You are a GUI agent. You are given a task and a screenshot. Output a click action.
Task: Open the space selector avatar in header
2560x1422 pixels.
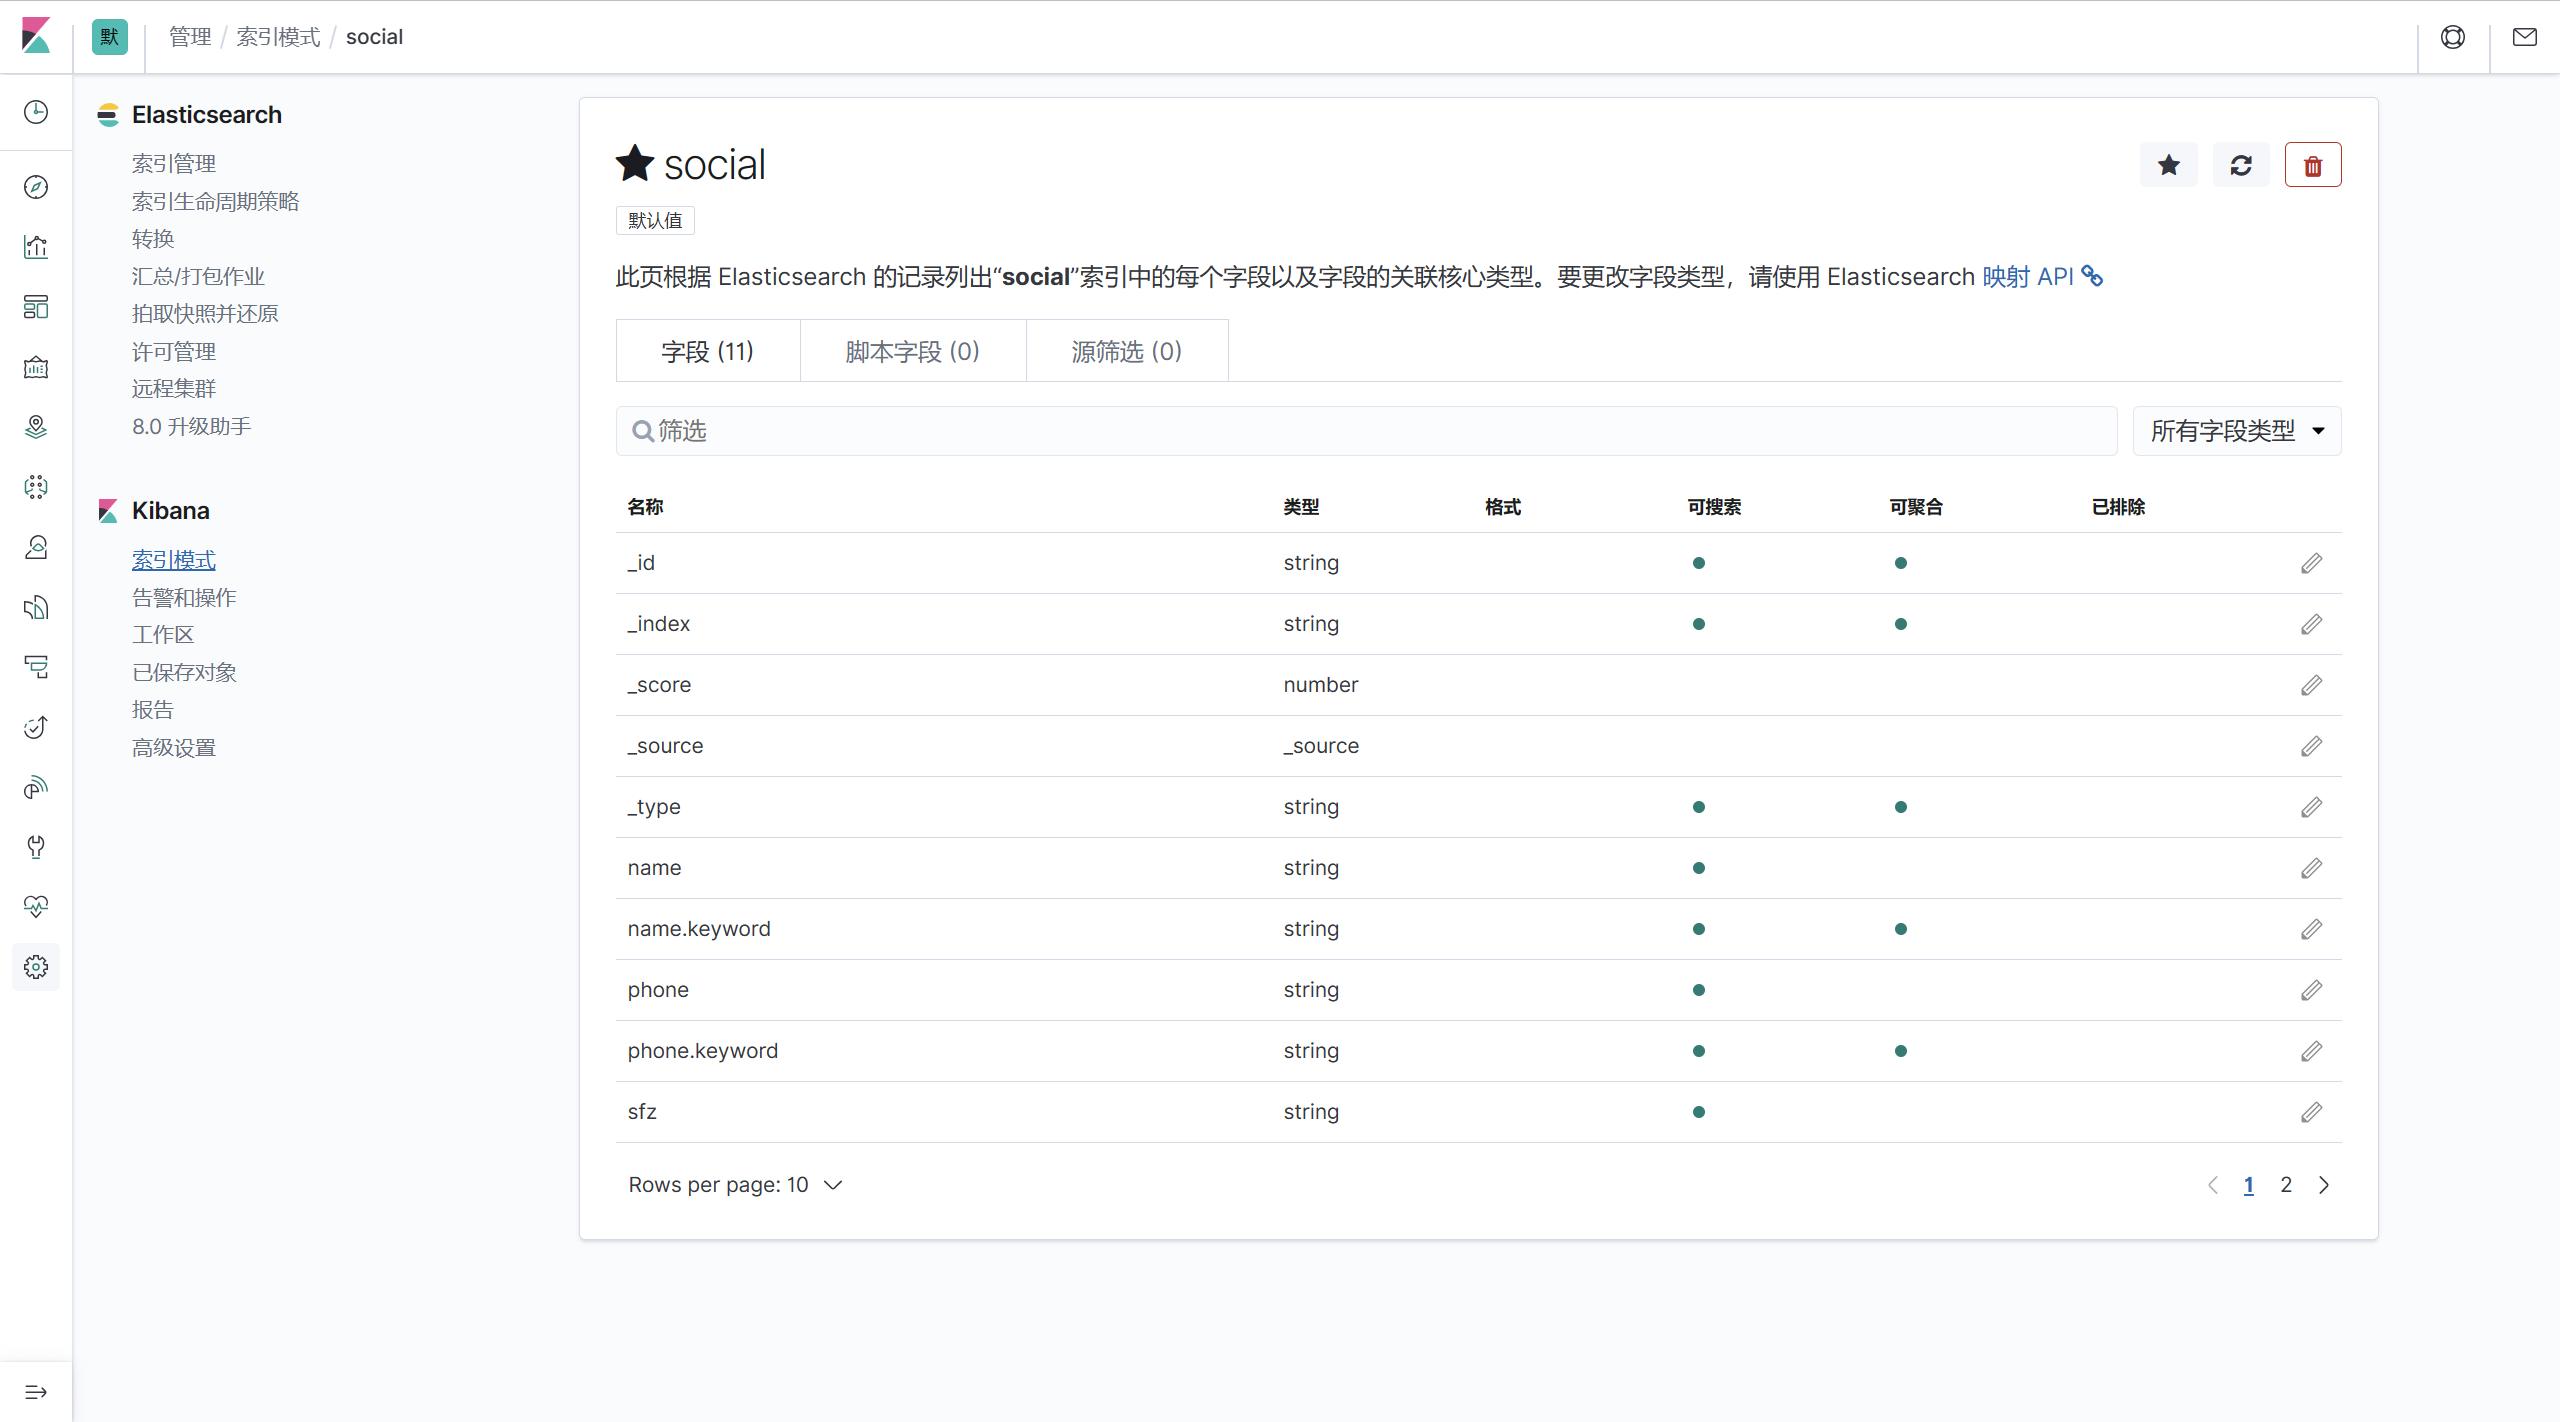pyautogui.click(x=109, y=37)
